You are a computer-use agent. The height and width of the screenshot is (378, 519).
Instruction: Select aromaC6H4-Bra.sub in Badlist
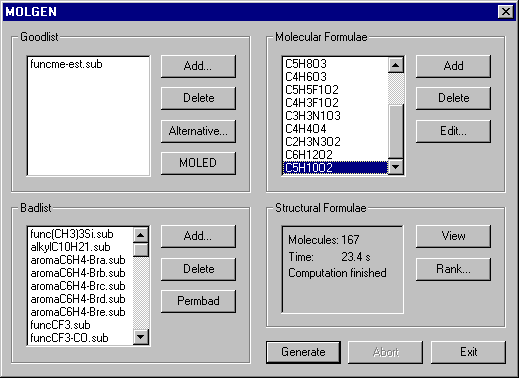[81, 260]
